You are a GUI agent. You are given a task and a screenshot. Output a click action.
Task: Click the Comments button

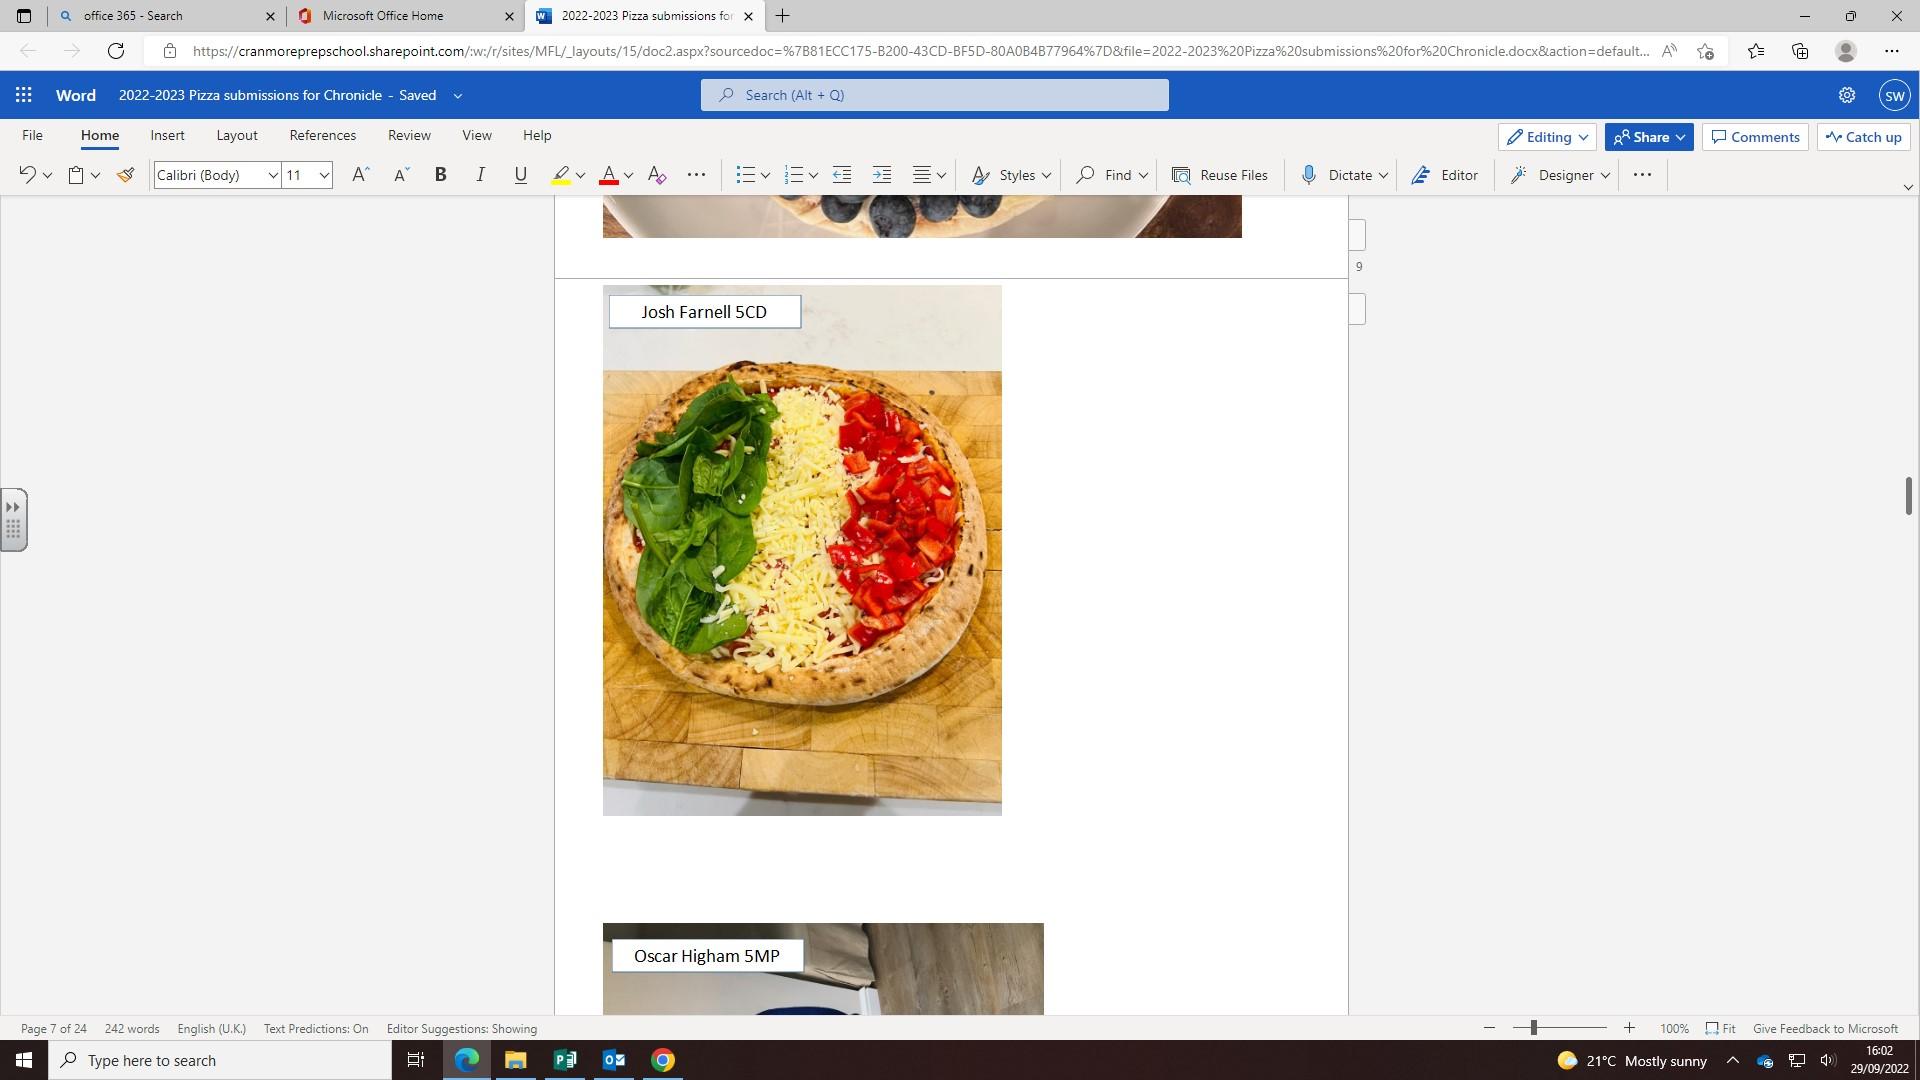pyautogui.click(x=1755, y=137)
